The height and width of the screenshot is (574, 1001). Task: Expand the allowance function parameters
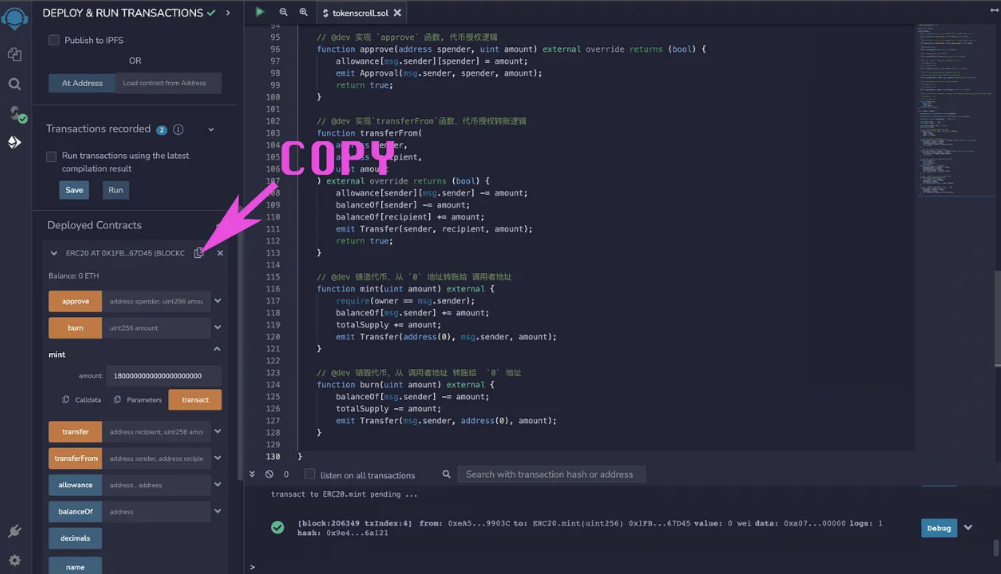point(218,485)
